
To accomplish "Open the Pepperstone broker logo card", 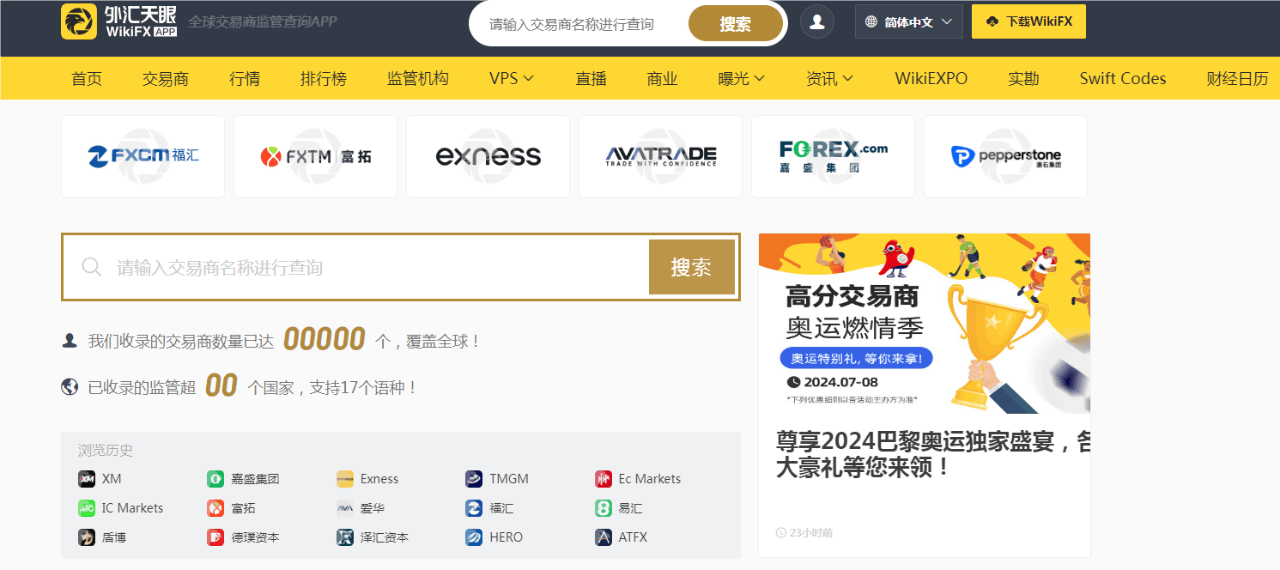I will point(1005,156).
